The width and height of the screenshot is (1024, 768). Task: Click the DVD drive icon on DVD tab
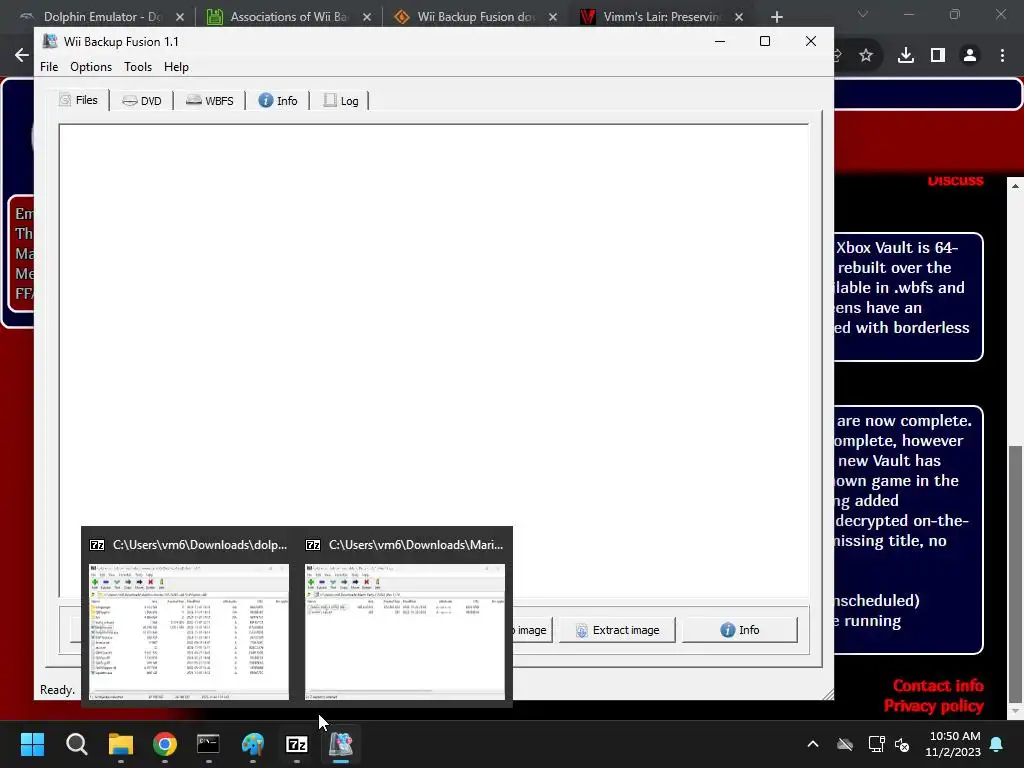click(129, 101)
